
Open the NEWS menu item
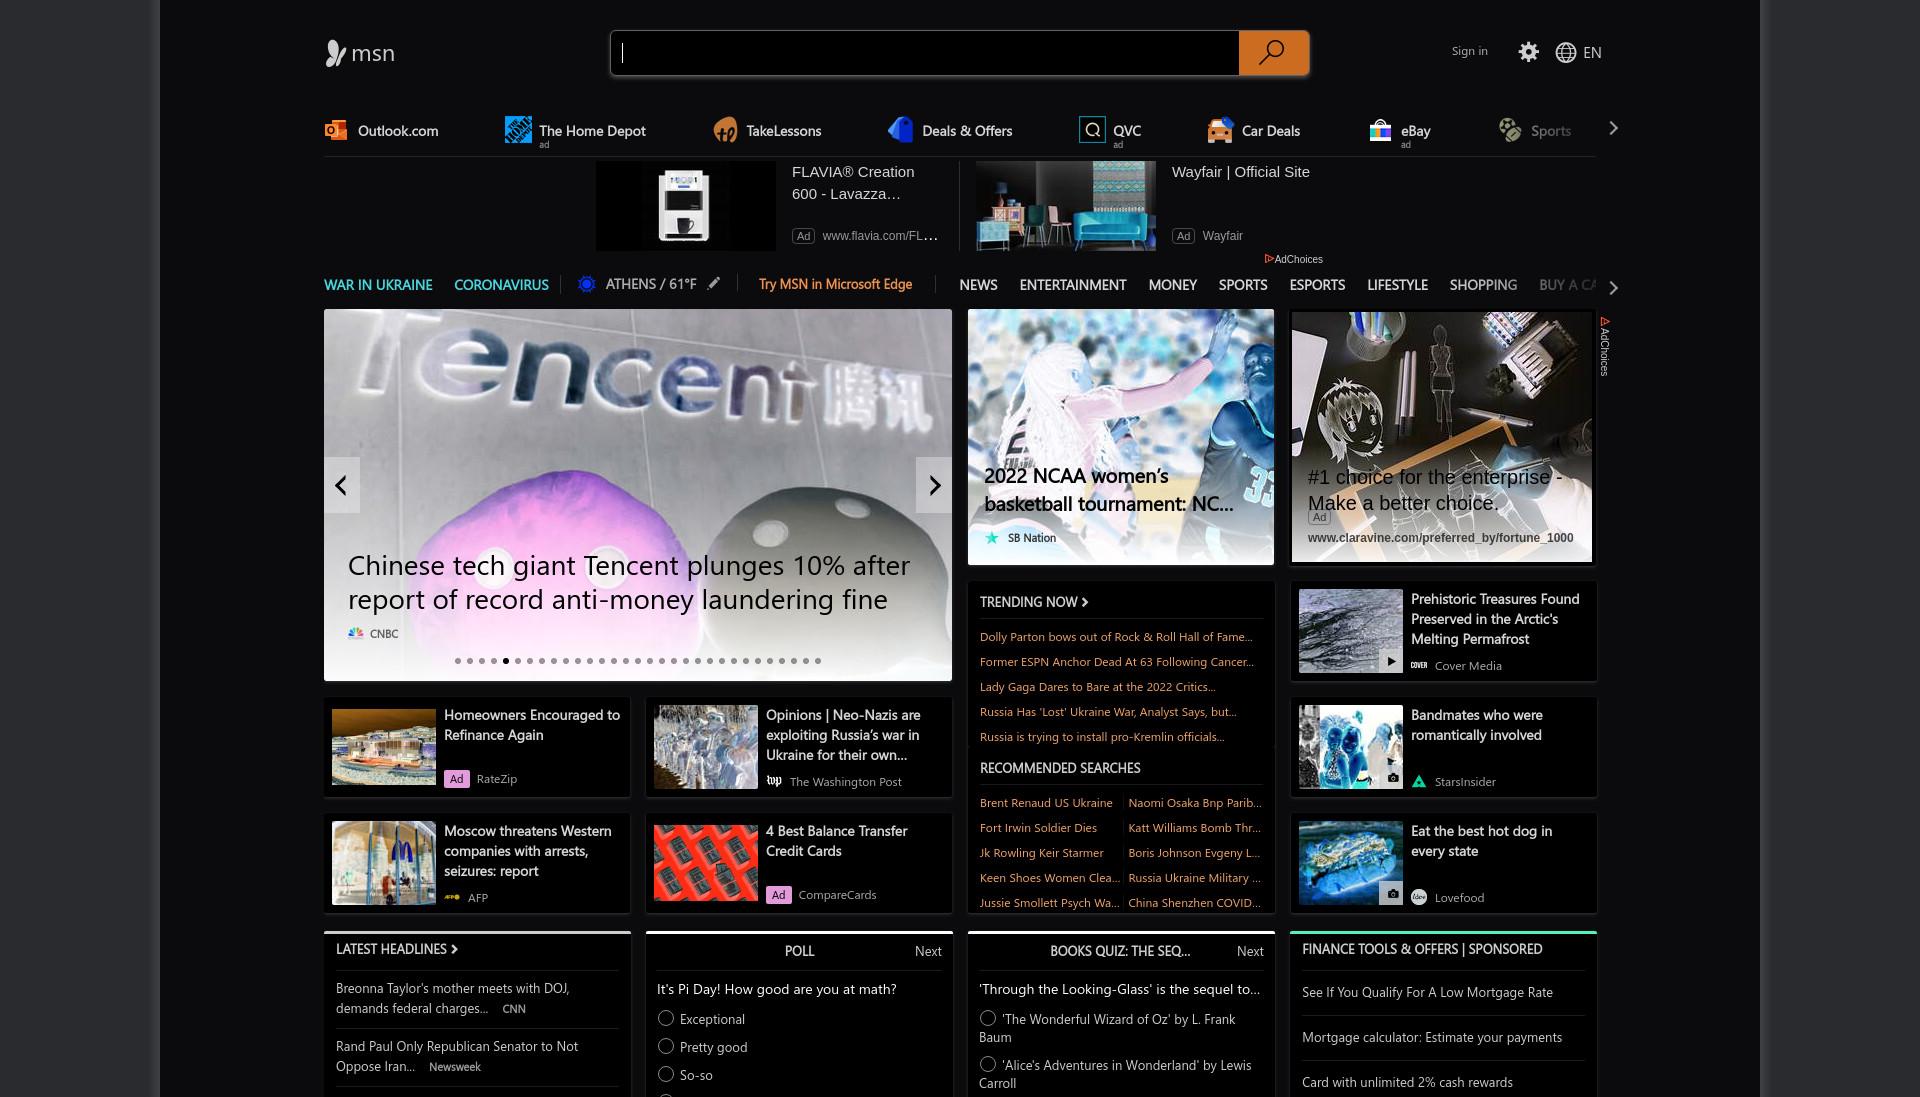click(x=978, y=285)
